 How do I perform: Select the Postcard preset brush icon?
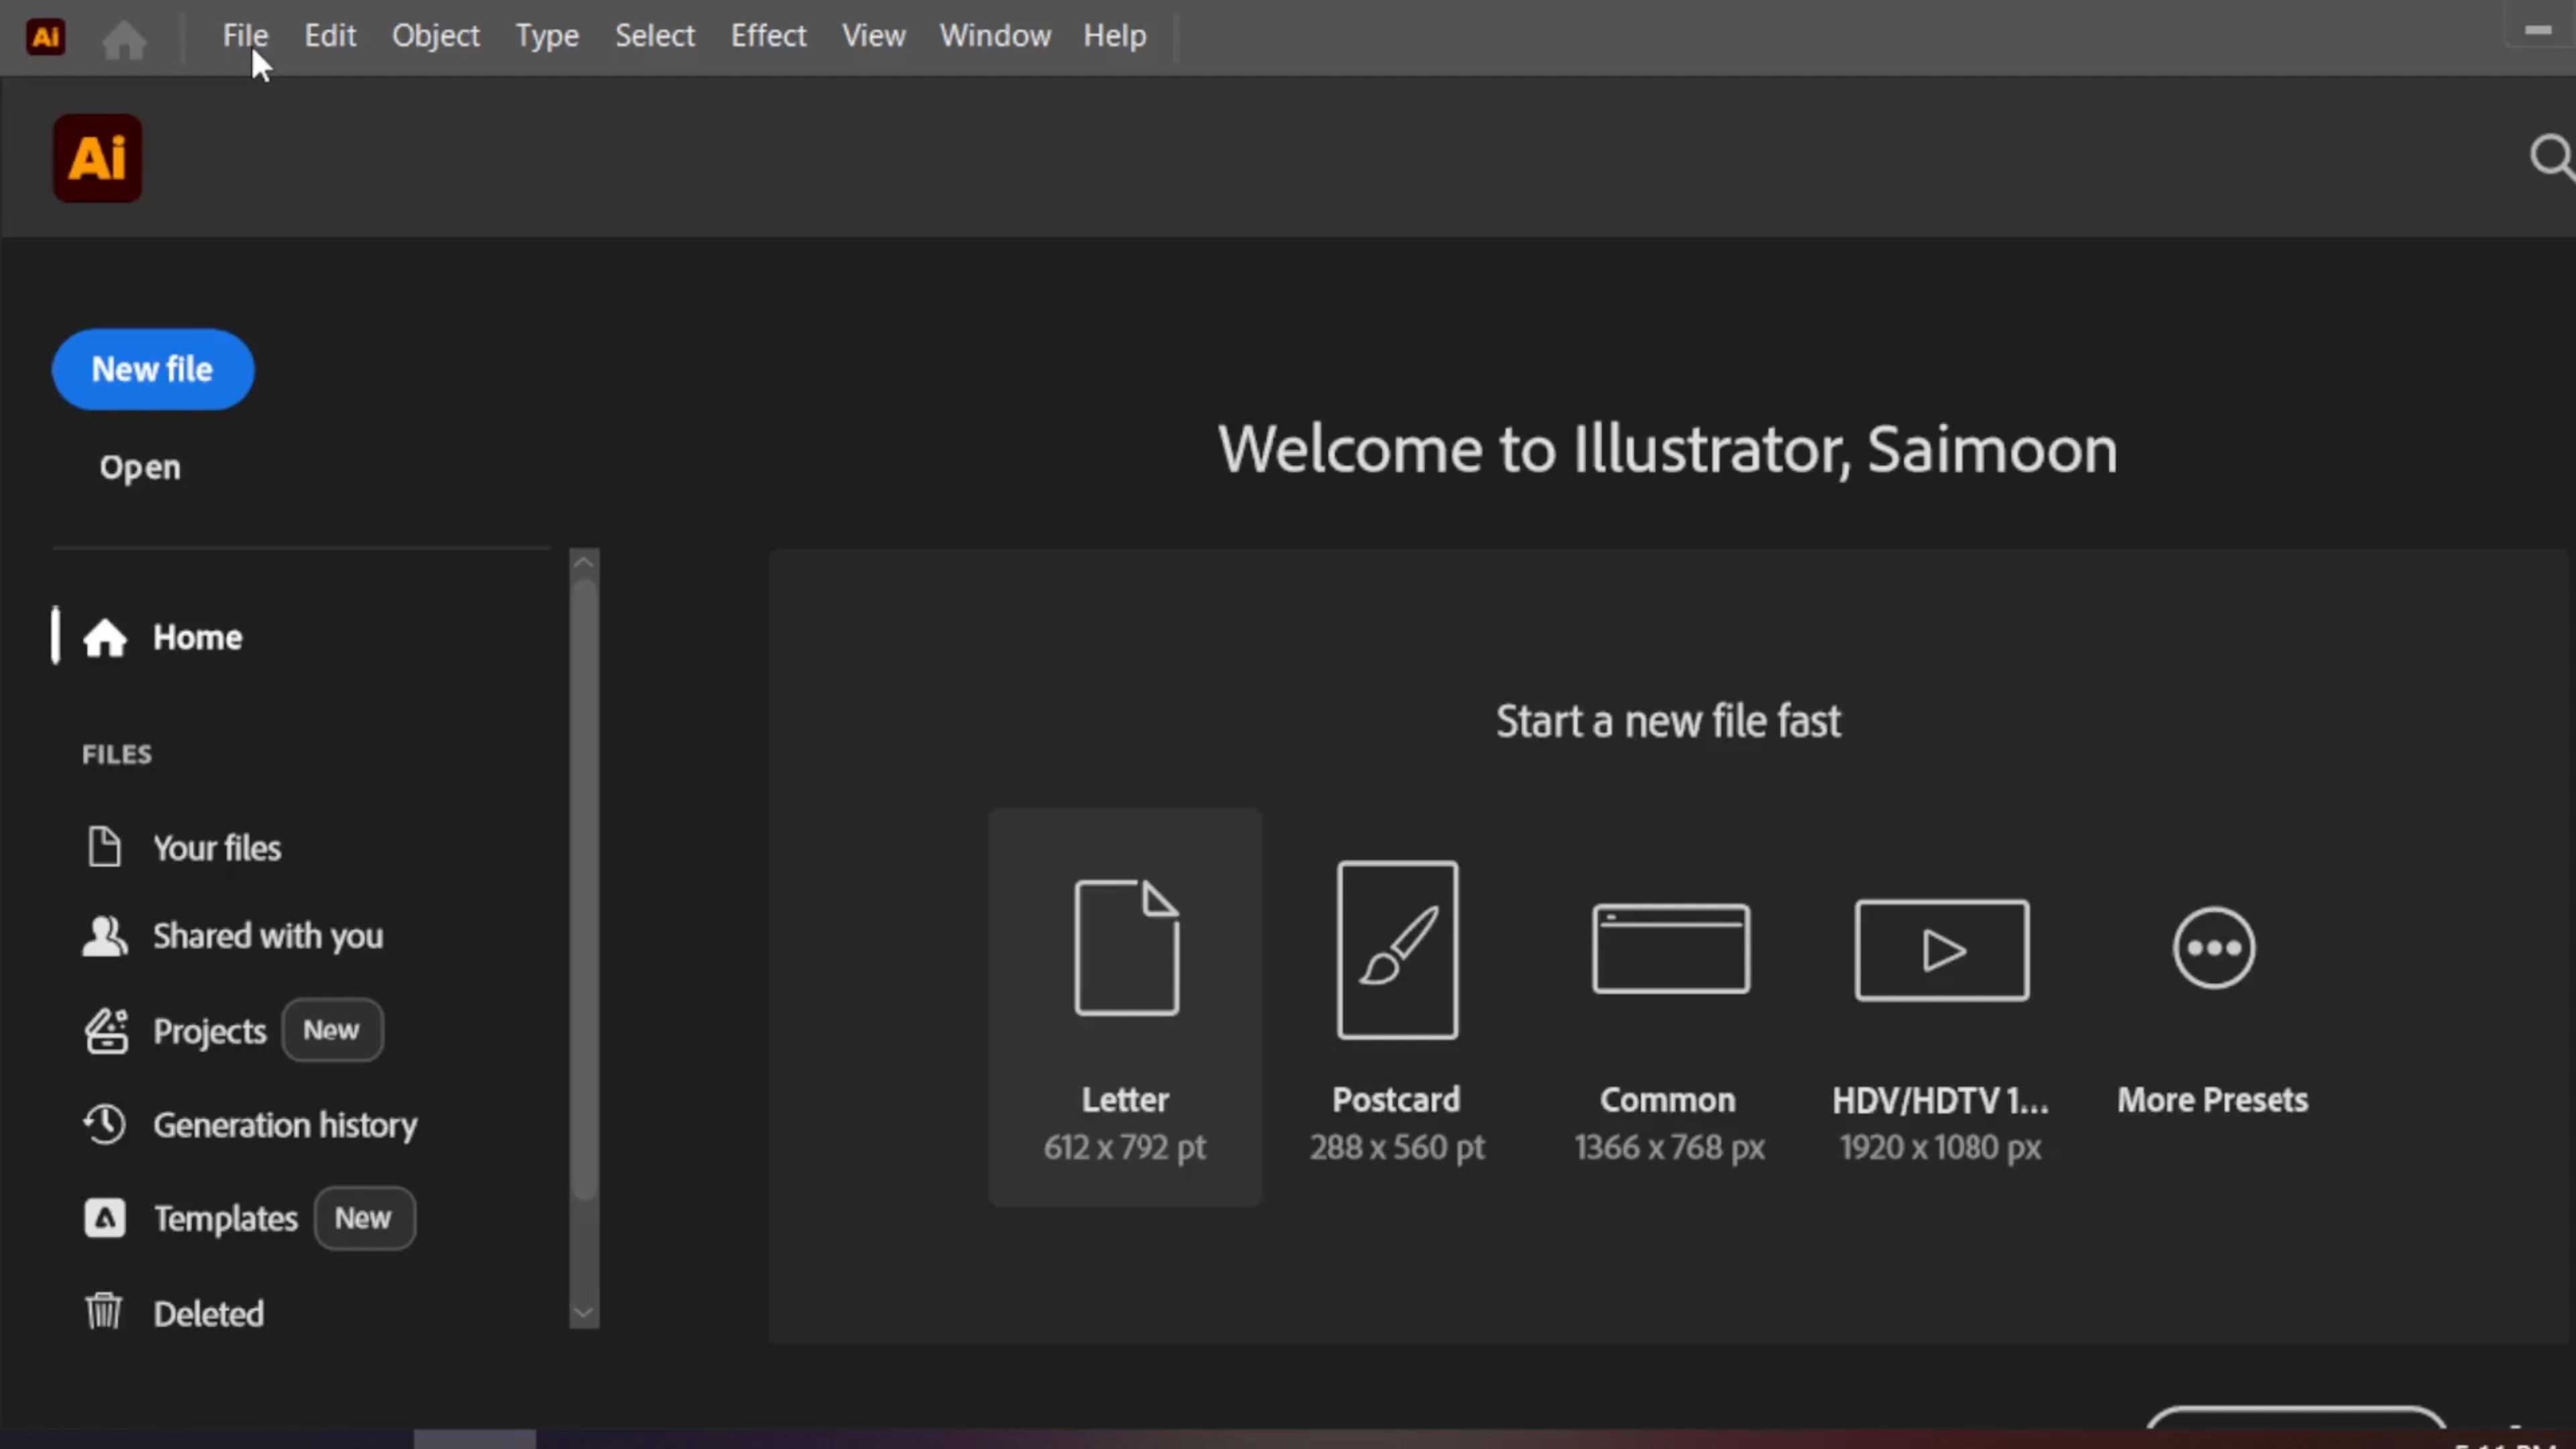click(x=1397, y=949)
